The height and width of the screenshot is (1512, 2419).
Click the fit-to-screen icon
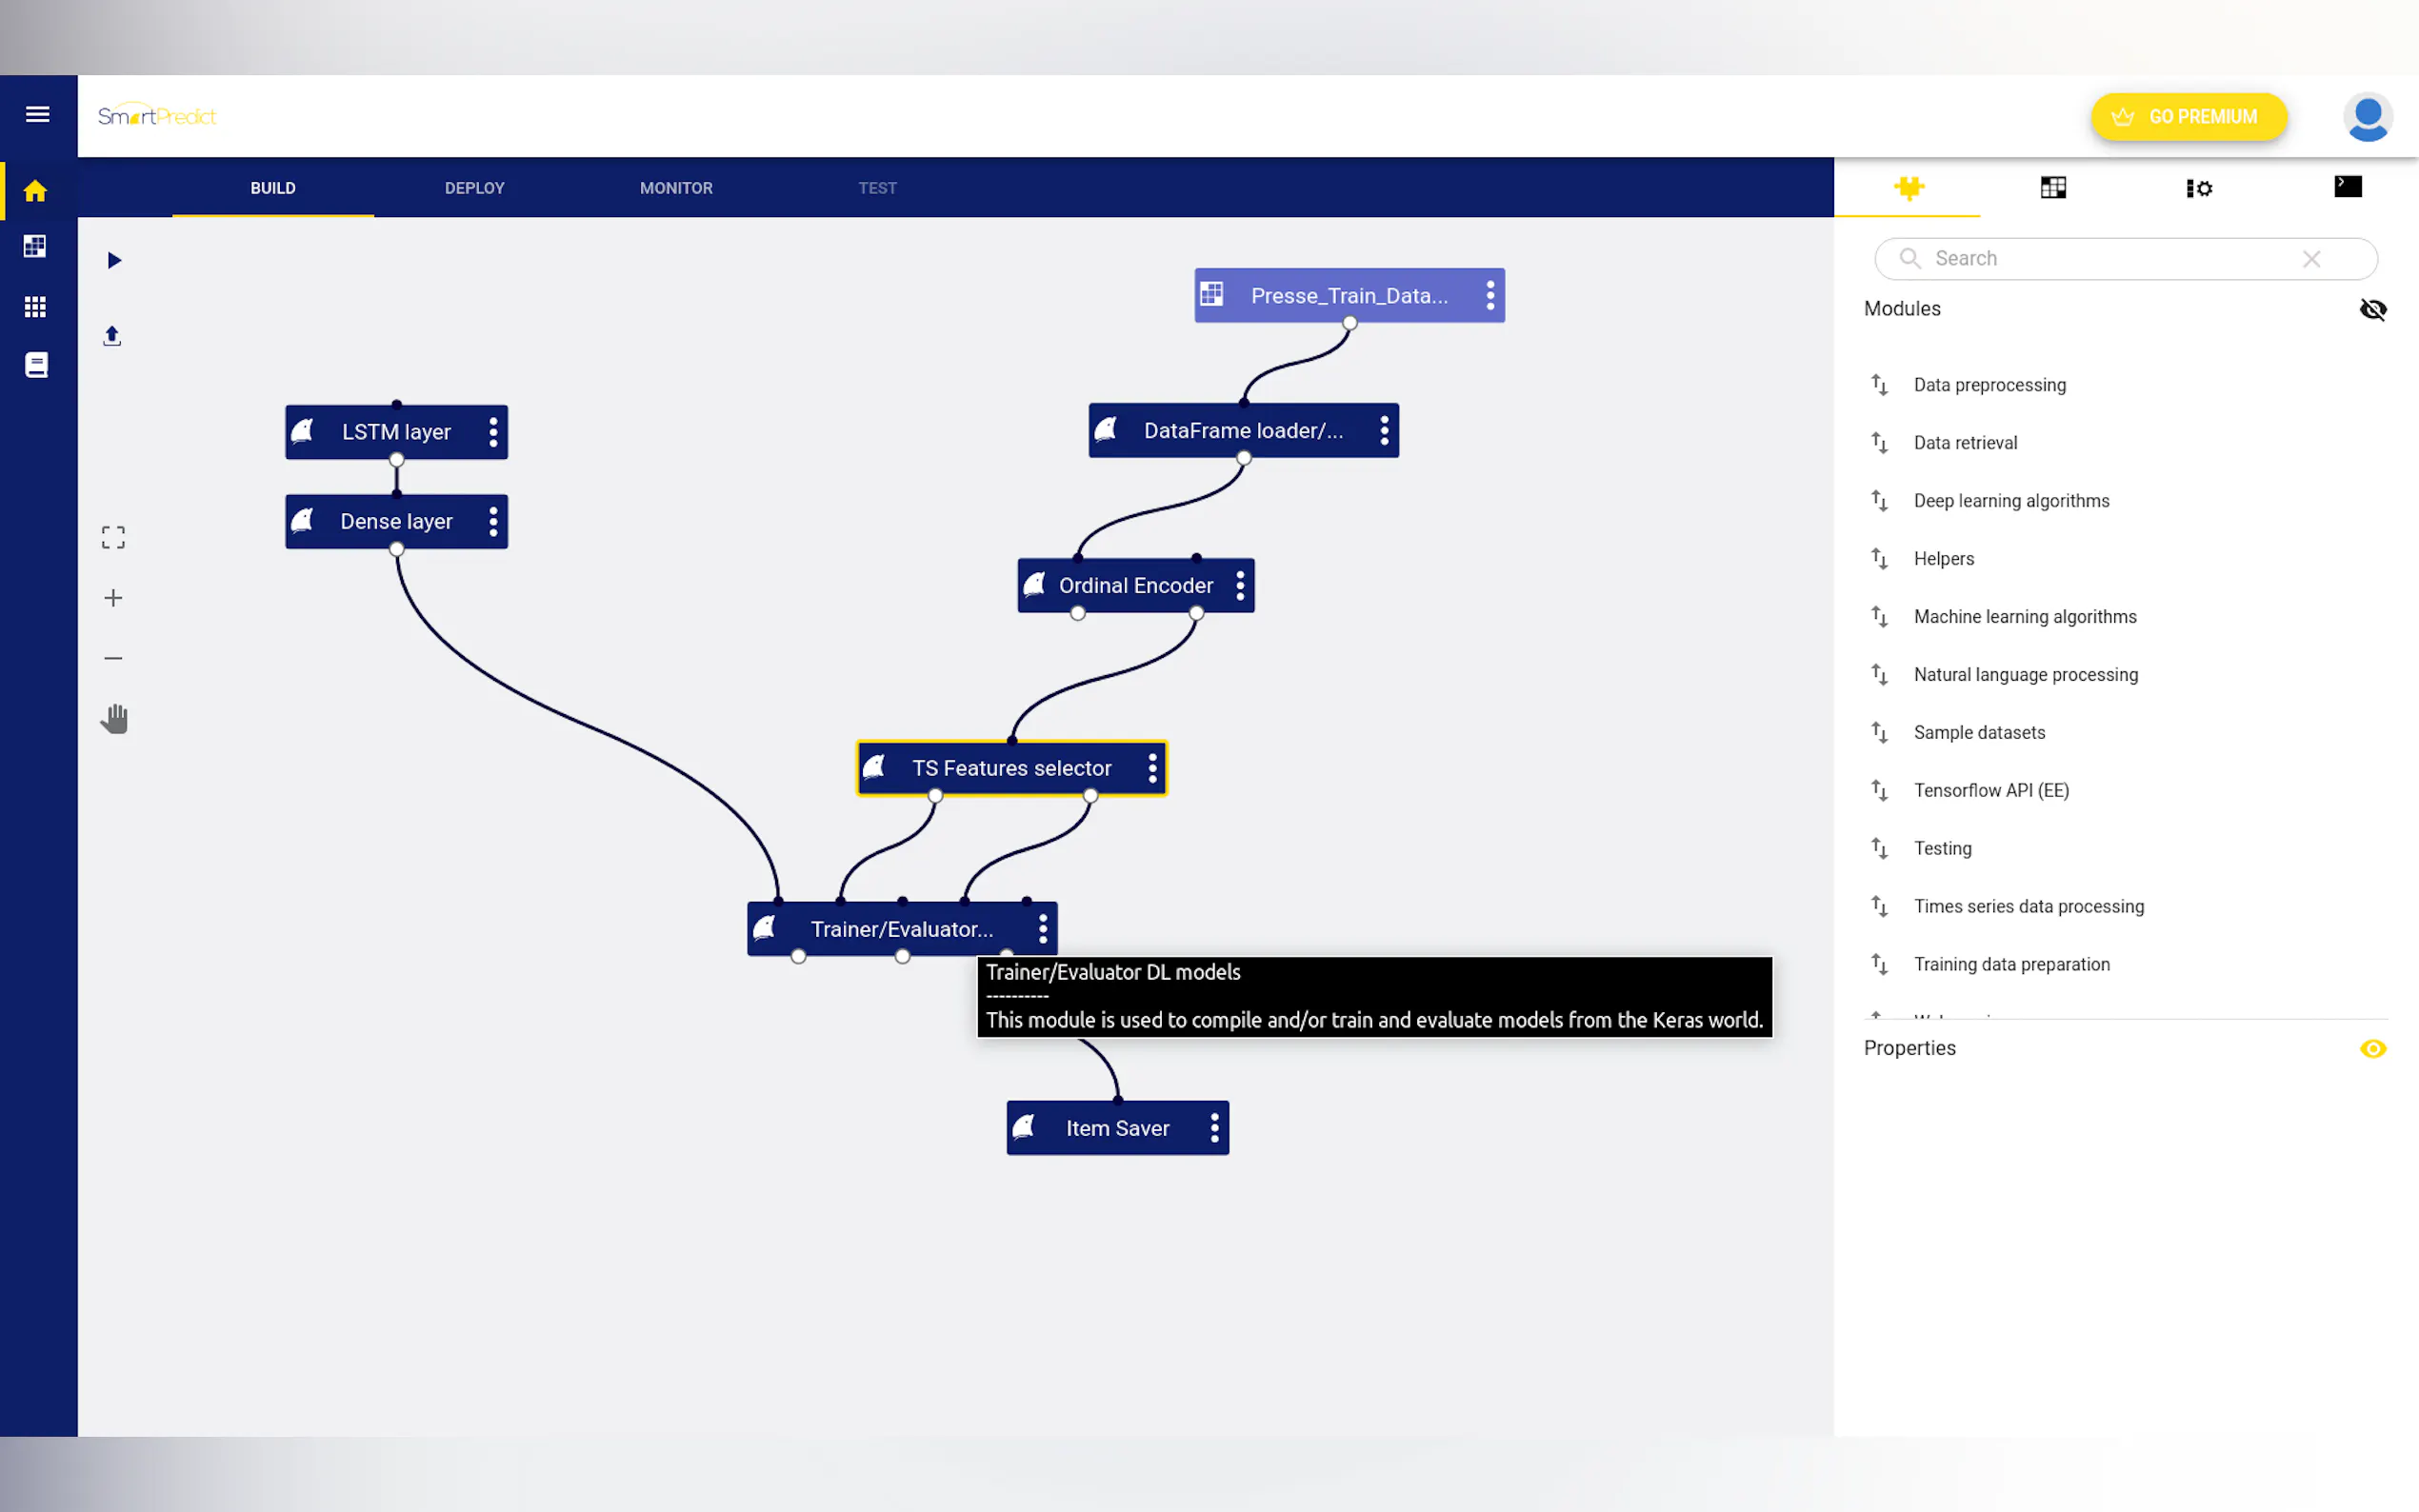click(x=113, y=538)
